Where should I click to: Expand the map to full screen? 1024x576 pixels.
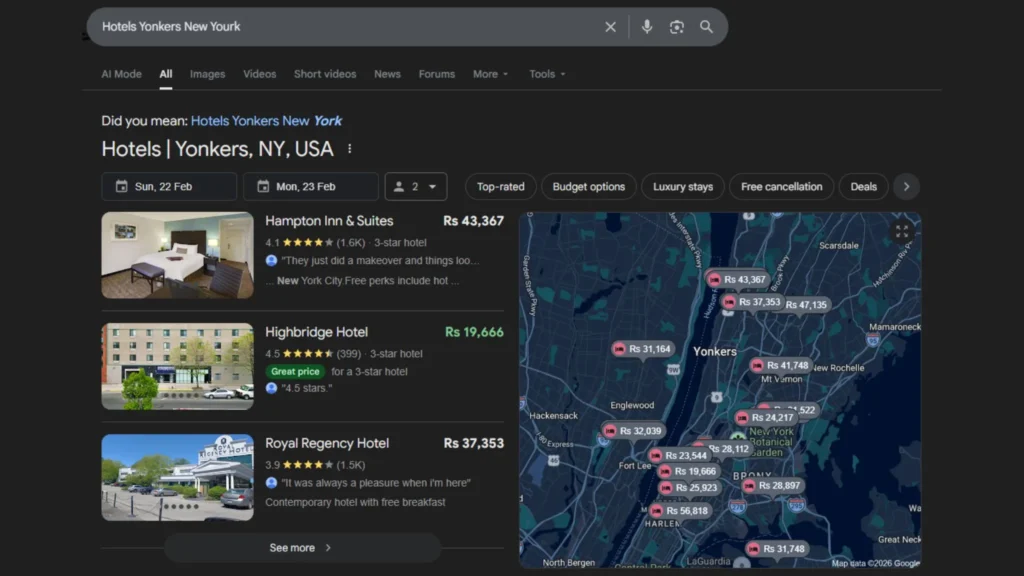tap(902, 231)
